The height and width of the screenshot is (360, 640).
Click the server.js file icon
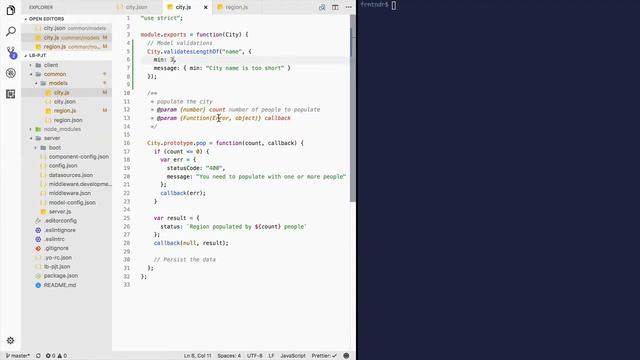pyautogui.click(x=43, y=211)
